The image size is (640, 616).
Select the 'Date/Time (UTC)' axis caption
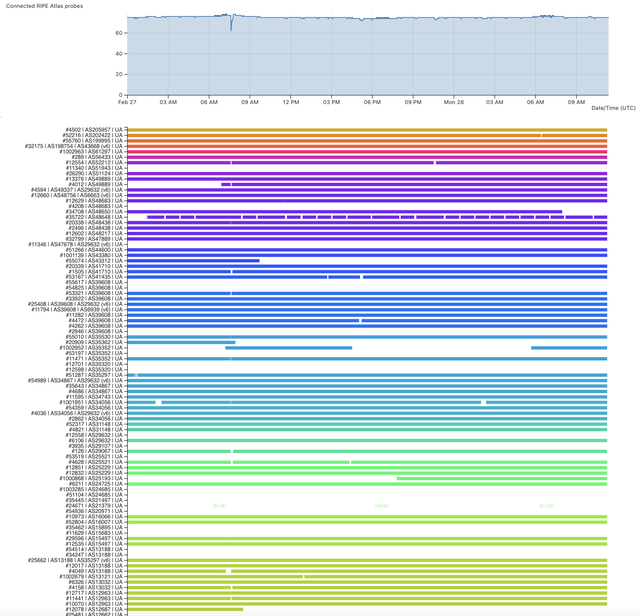[x=613, y=108]
